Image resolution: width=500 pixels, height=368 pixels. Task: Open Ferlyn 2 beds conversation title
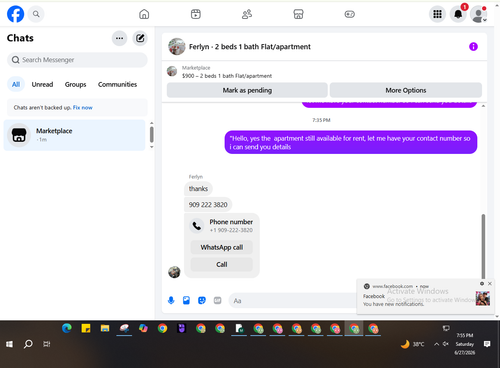tap(250, 47)
